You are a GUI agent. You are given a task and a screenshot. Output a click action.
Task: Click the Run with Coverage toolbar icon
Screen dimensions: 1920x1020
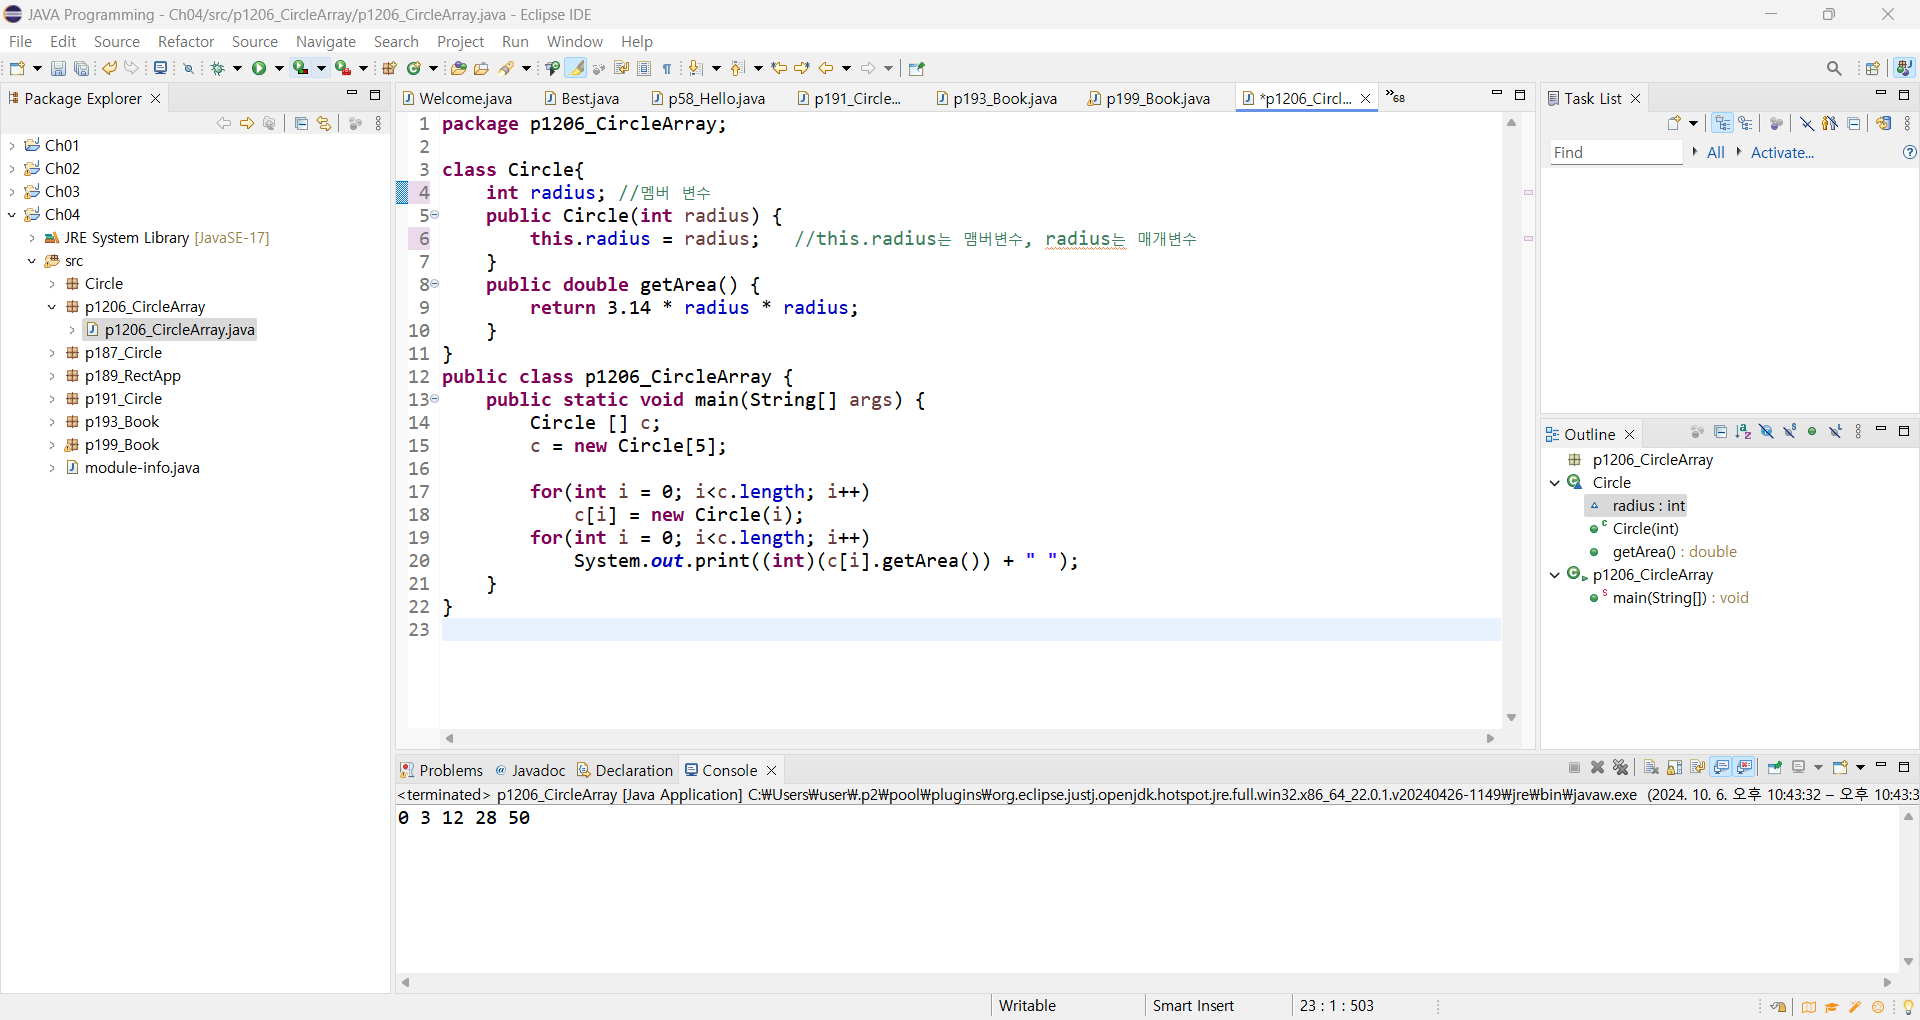coord(300,68)
